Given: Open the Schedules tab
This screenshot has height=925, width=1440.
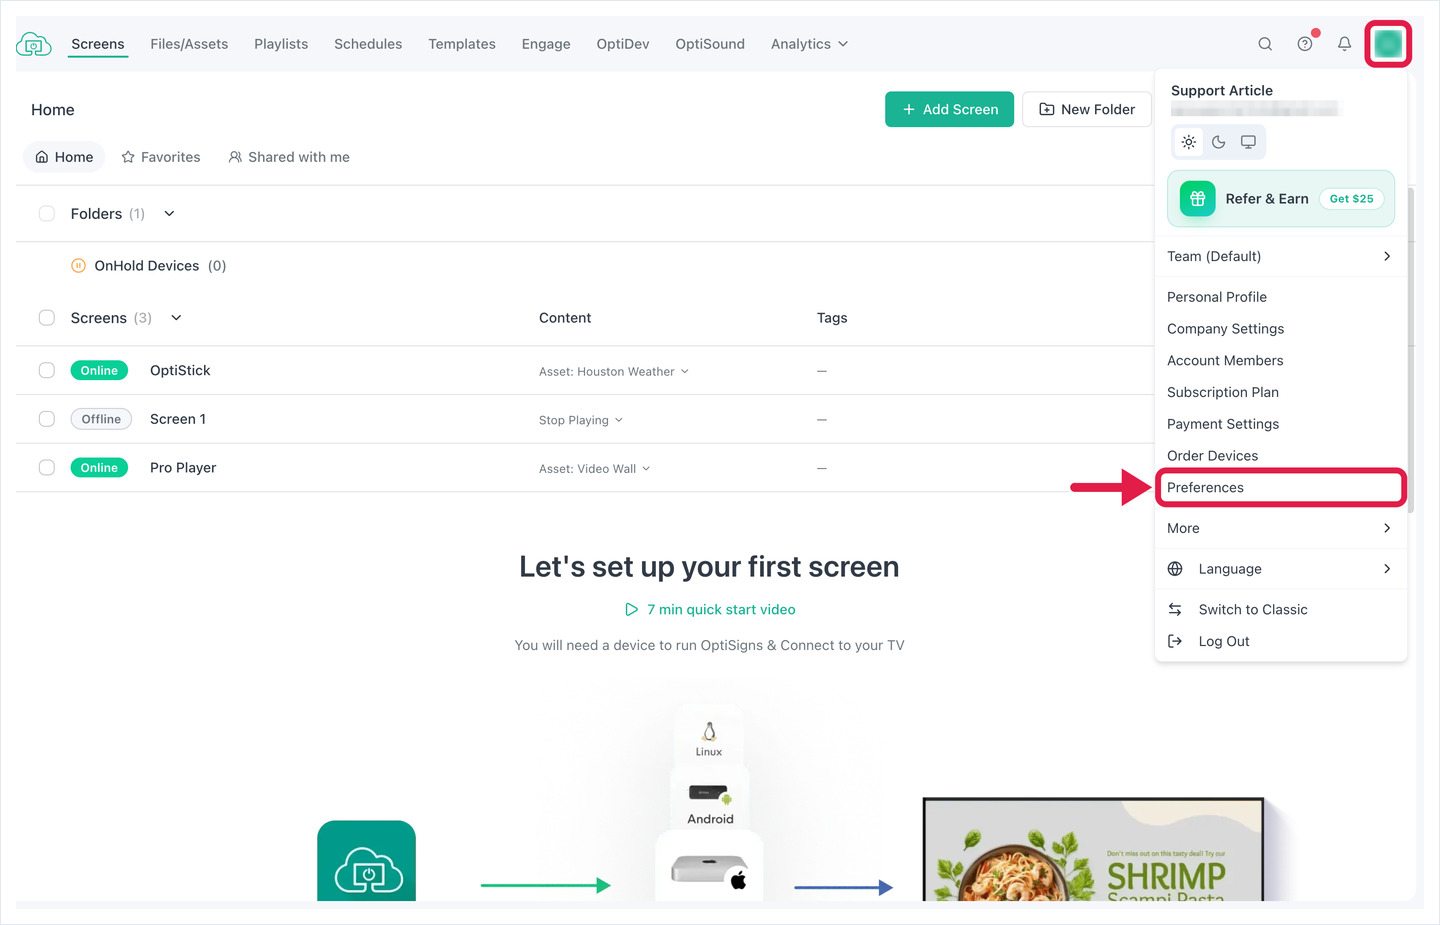Looking at the screenshot, I should [368, 44].
